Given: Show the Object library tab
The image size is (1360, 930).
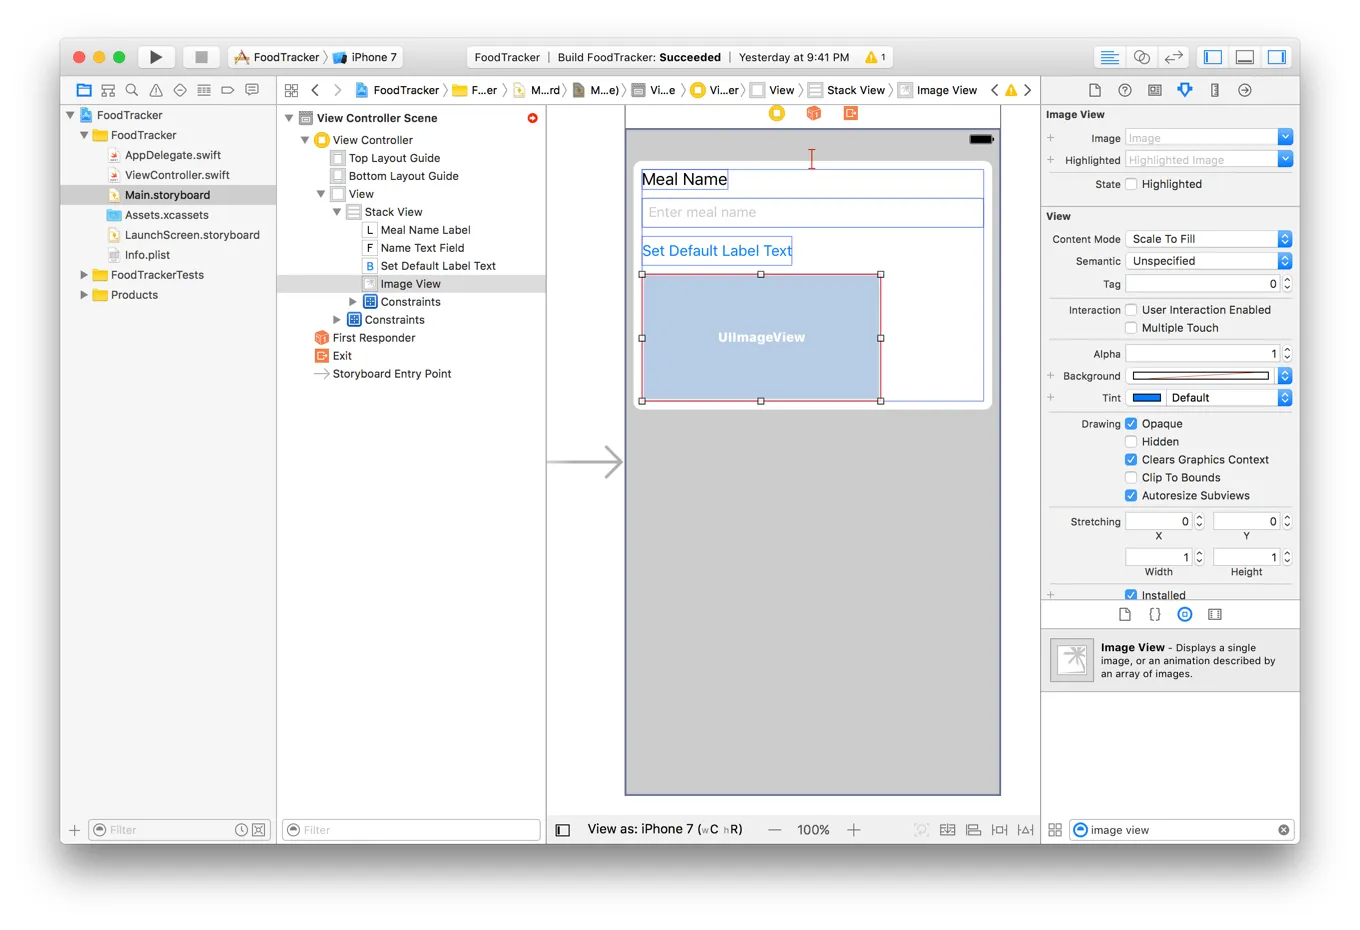Looking at the screenshot, I should click(x=1185, y=614).
